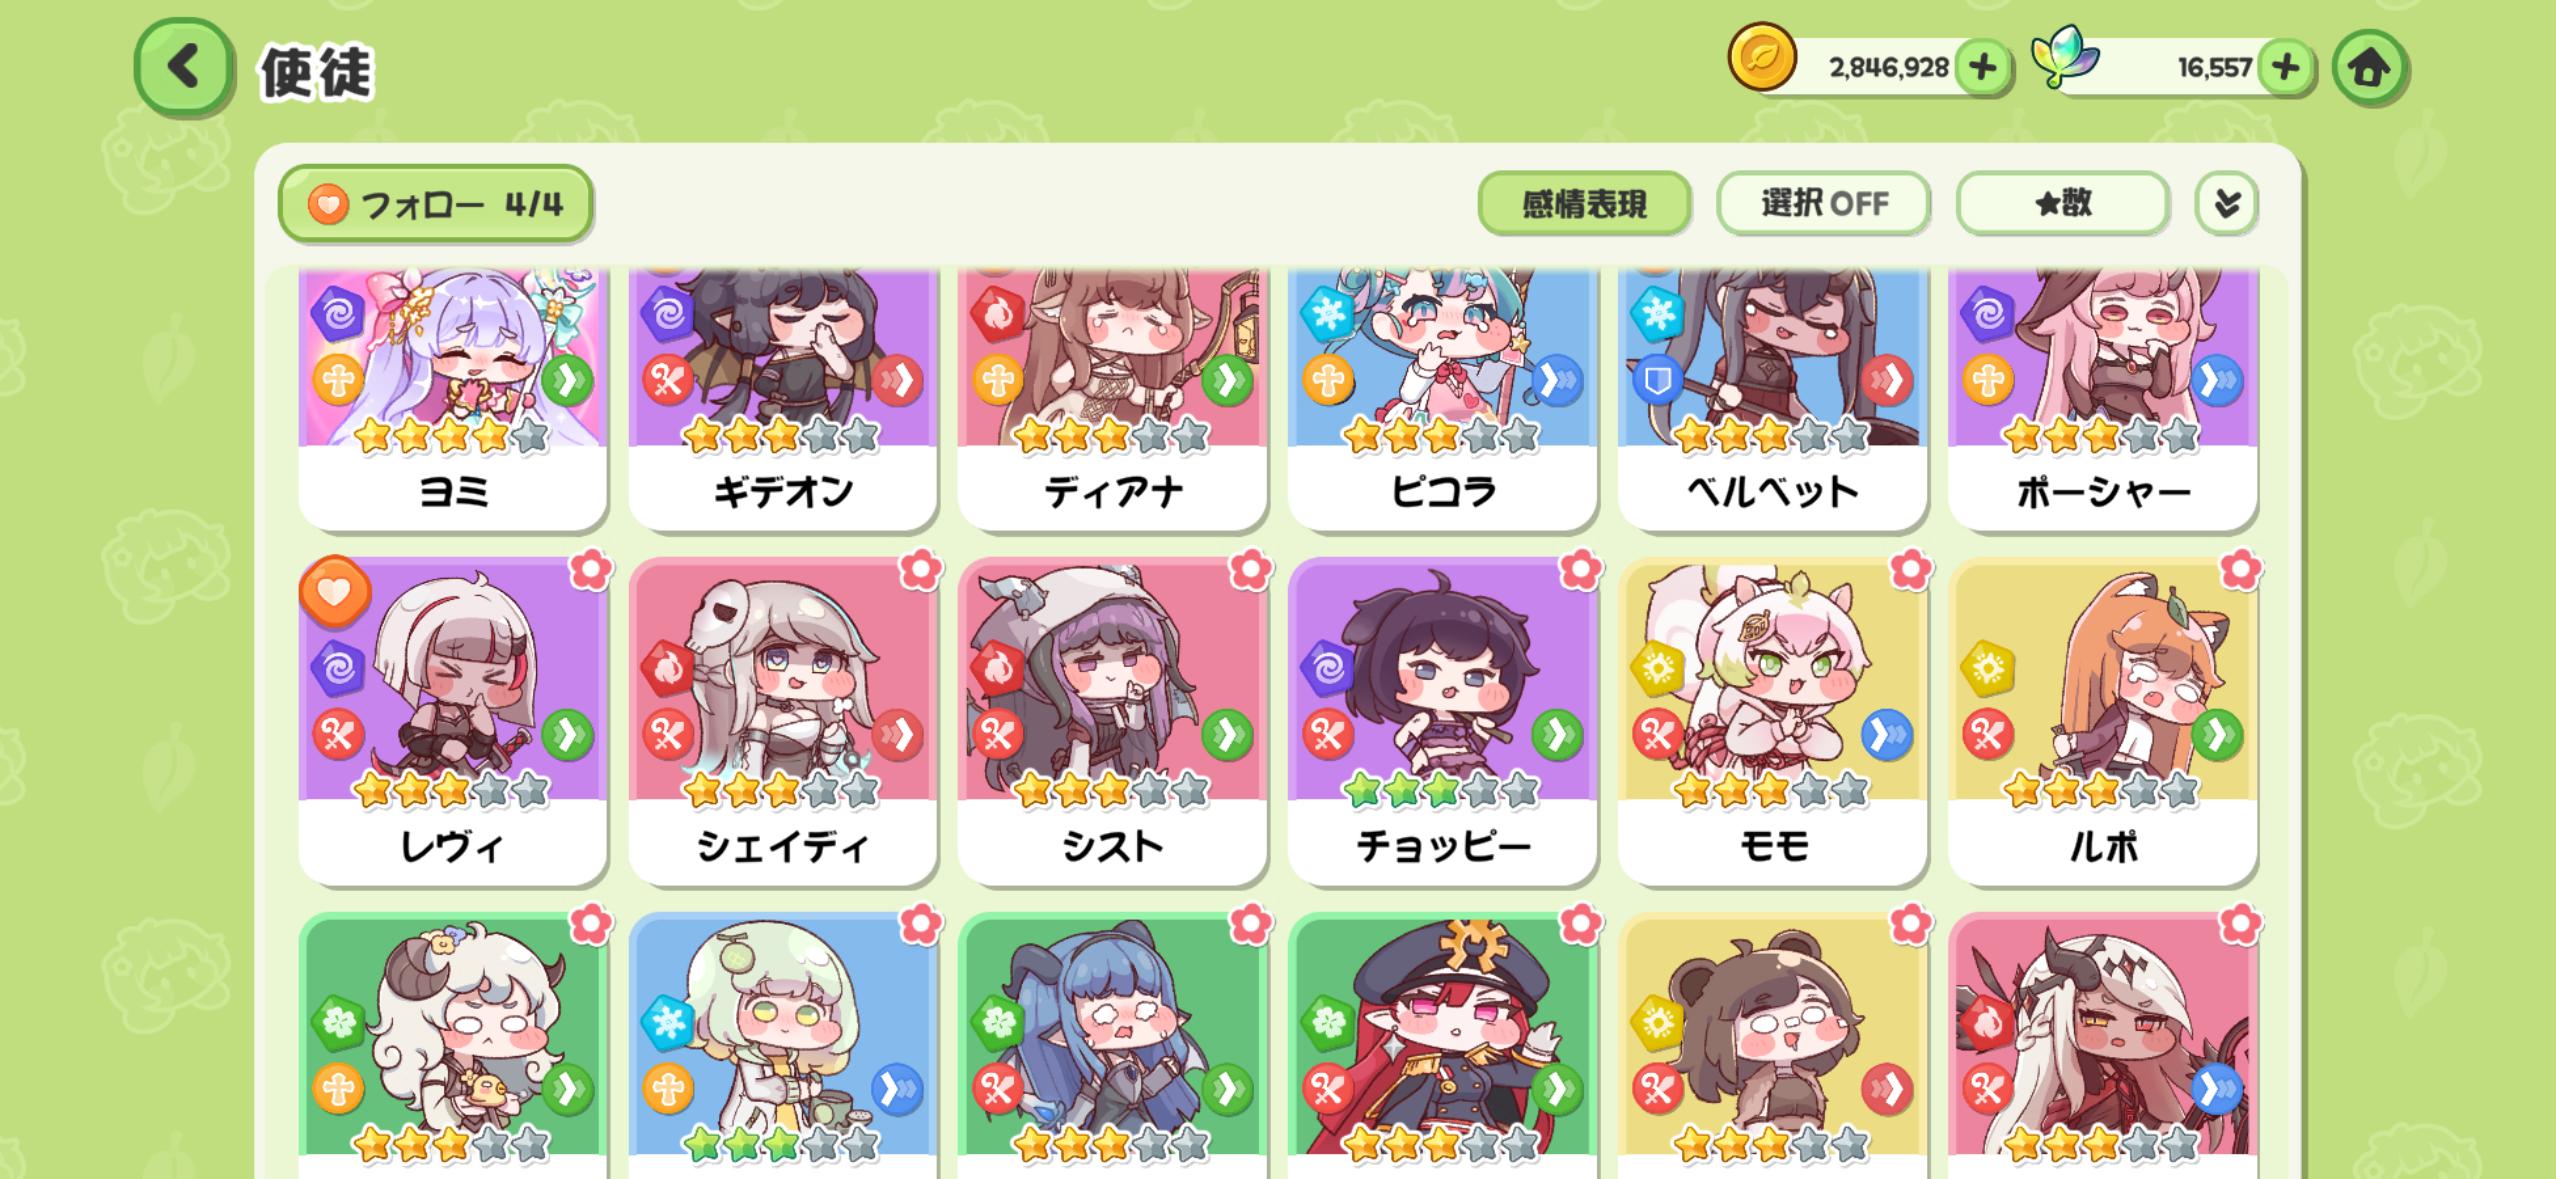The image size is (2556, 1179).
Task: Choose the ピコラ character card
Action: coord(1443,399)
